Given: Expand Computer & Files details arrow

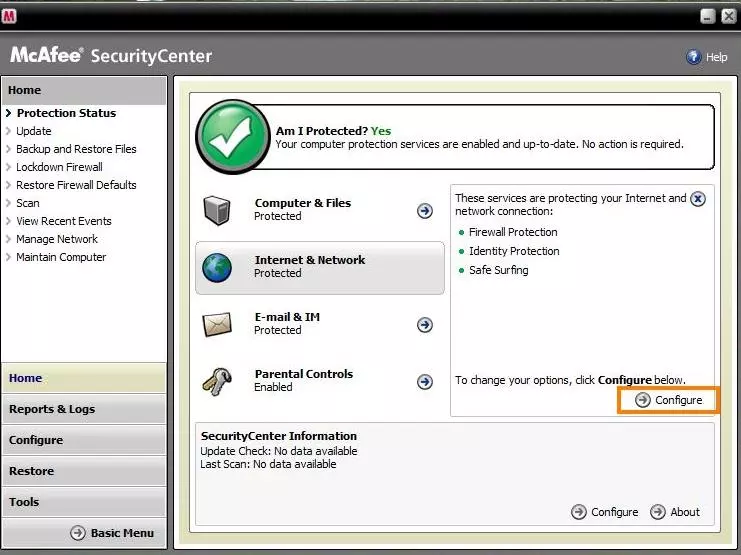Looking at the screenshot, I should [x=425, y=210].
